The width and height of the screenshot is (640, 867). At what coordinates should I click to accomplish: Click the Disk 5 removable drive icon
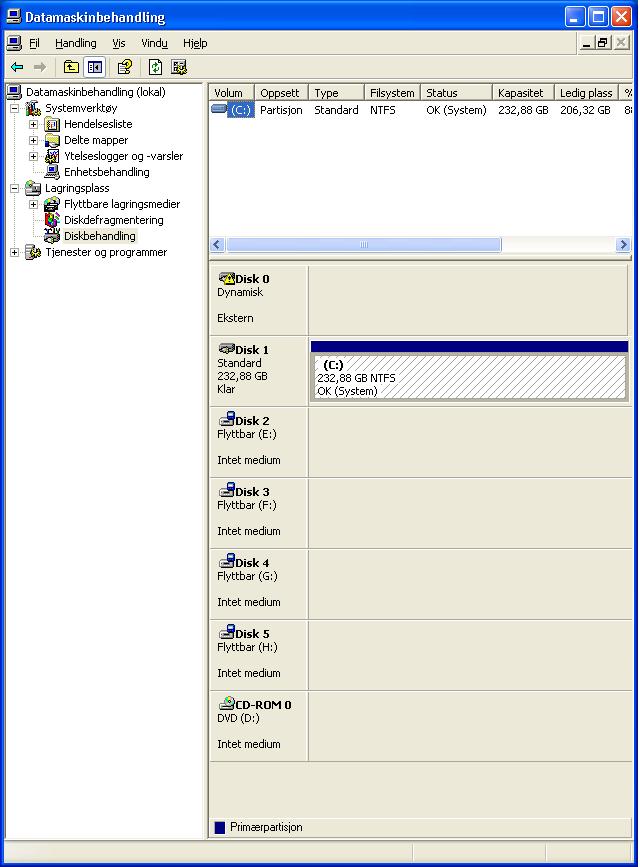(227, 631)
